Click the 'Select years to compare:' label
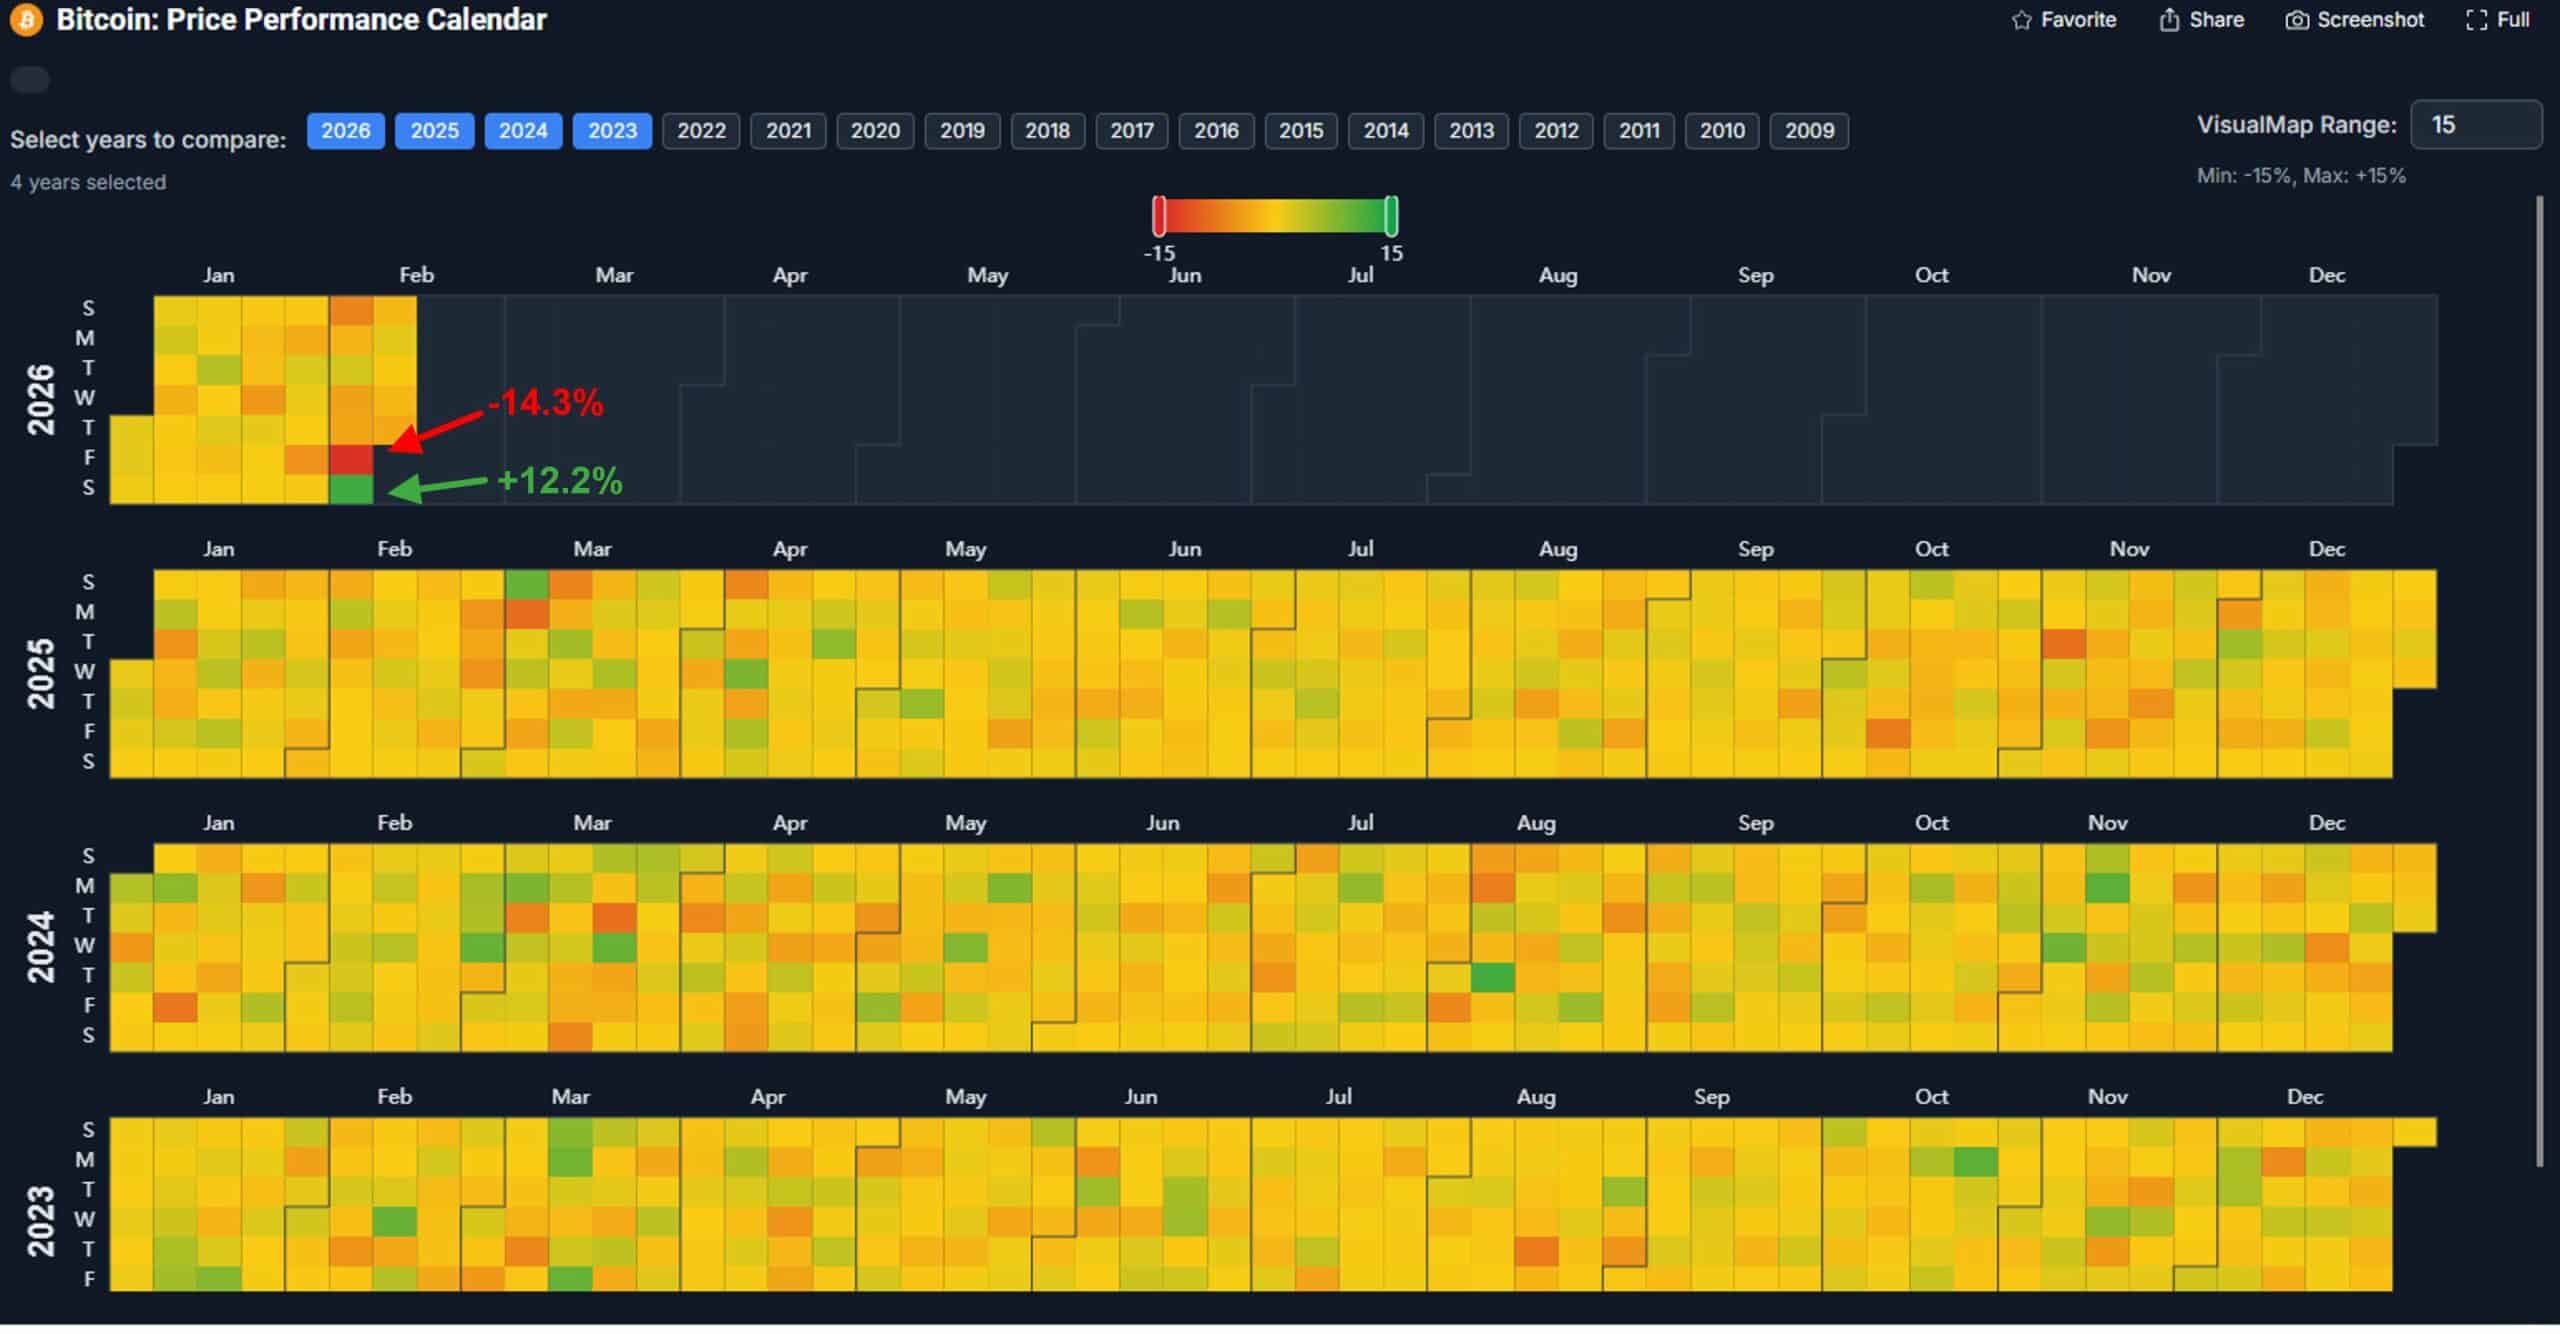The width and height of the screenshot is (2560, 1334). click(x=148, y=140)
